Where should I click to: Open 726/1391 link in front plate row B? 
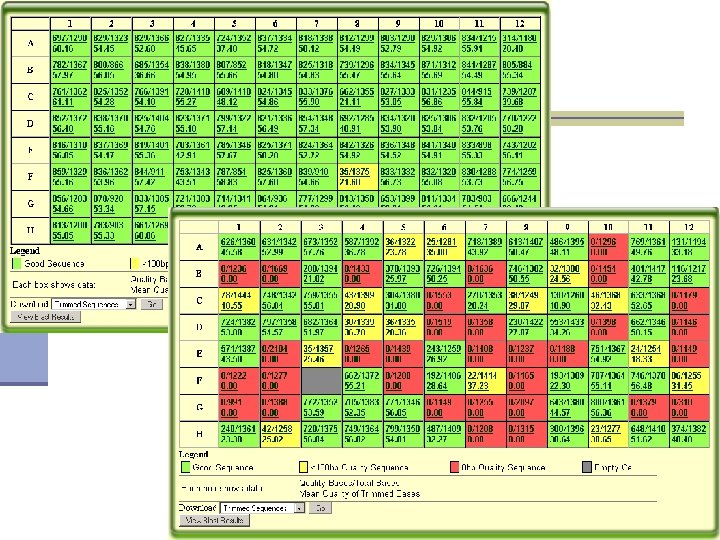coord(444,269)
